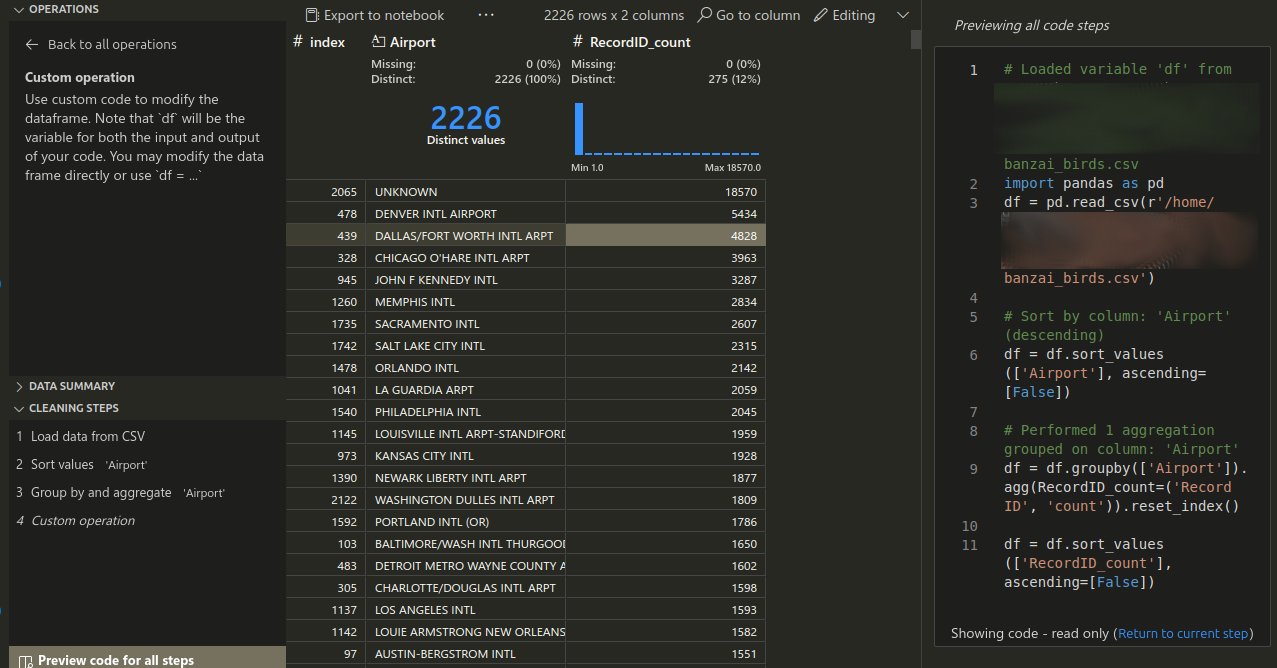Click index cell 97
Image resolution: width=1277 pixels, height=668 pixels.
pos(326,654)
